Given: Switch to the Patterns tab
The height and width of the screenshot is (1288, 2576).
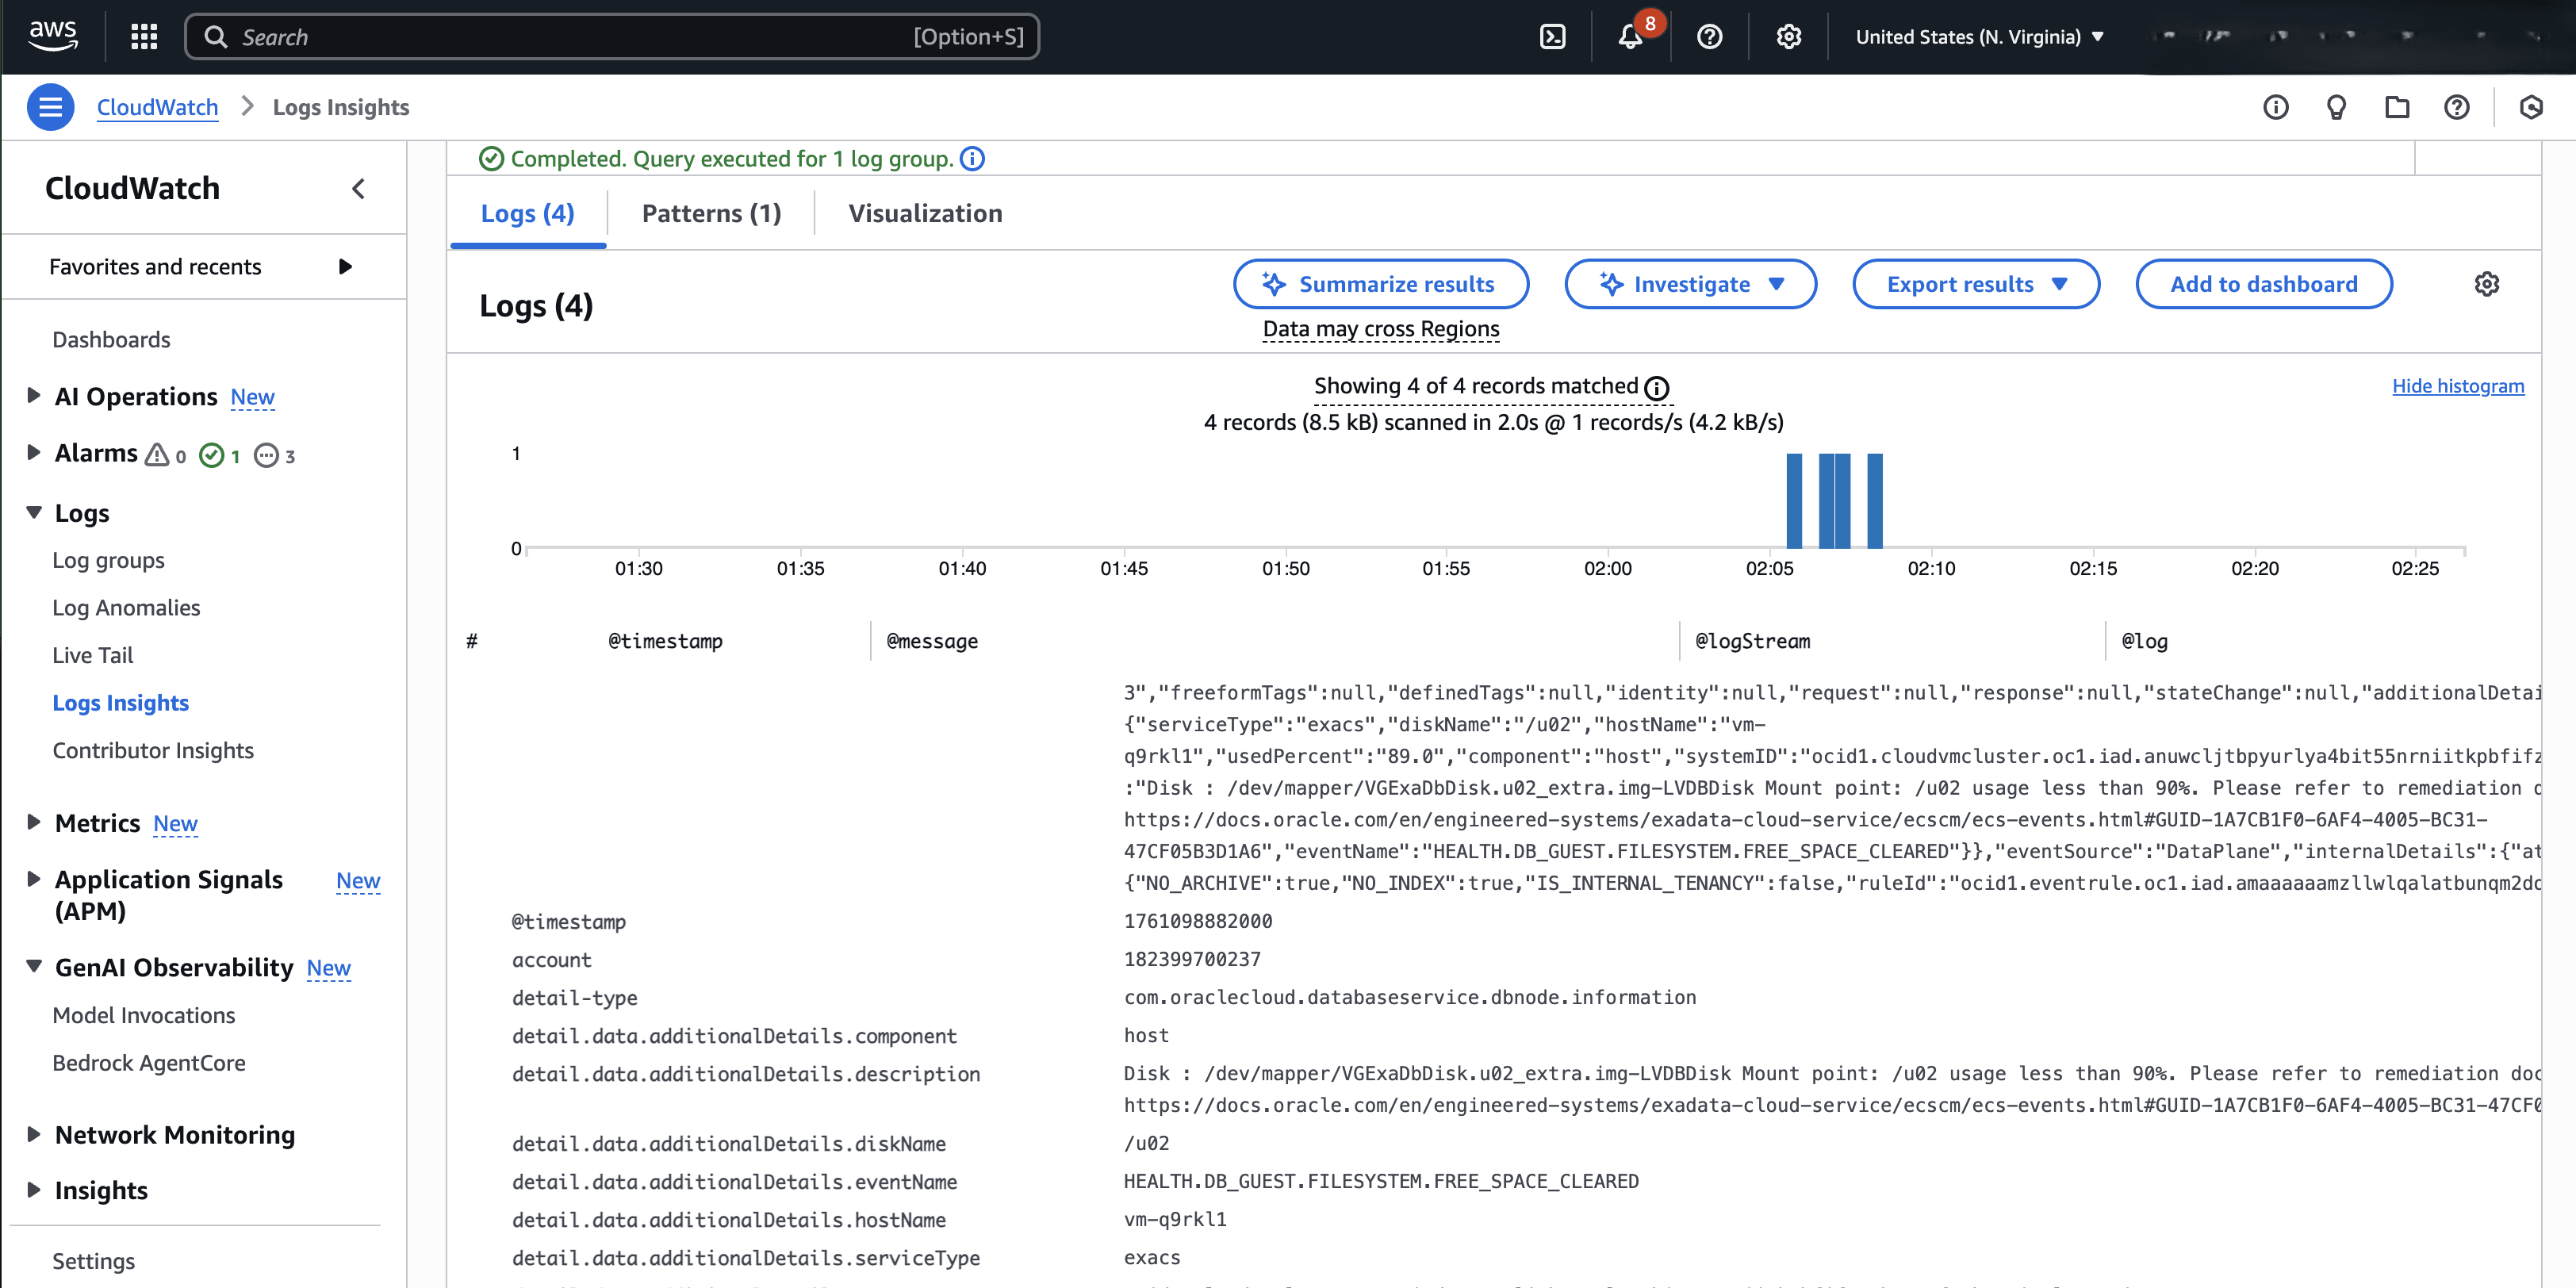Looking at the screenshot, I should pyautogui.click(x=711, y=213).
